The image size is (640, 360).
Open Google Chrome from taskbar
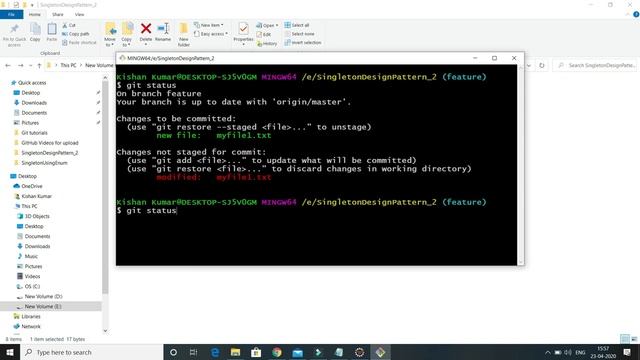coord(277,352)
